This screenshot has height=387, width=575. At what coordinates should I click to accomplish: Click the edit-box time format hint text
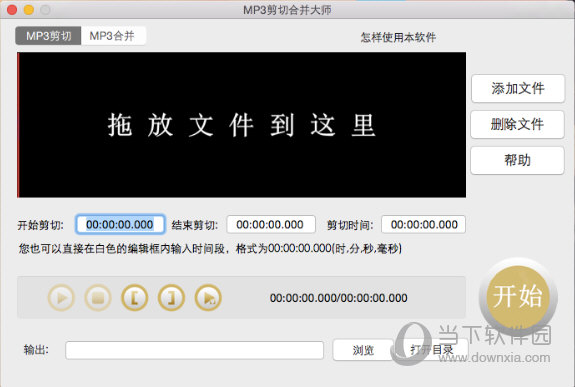210,249
